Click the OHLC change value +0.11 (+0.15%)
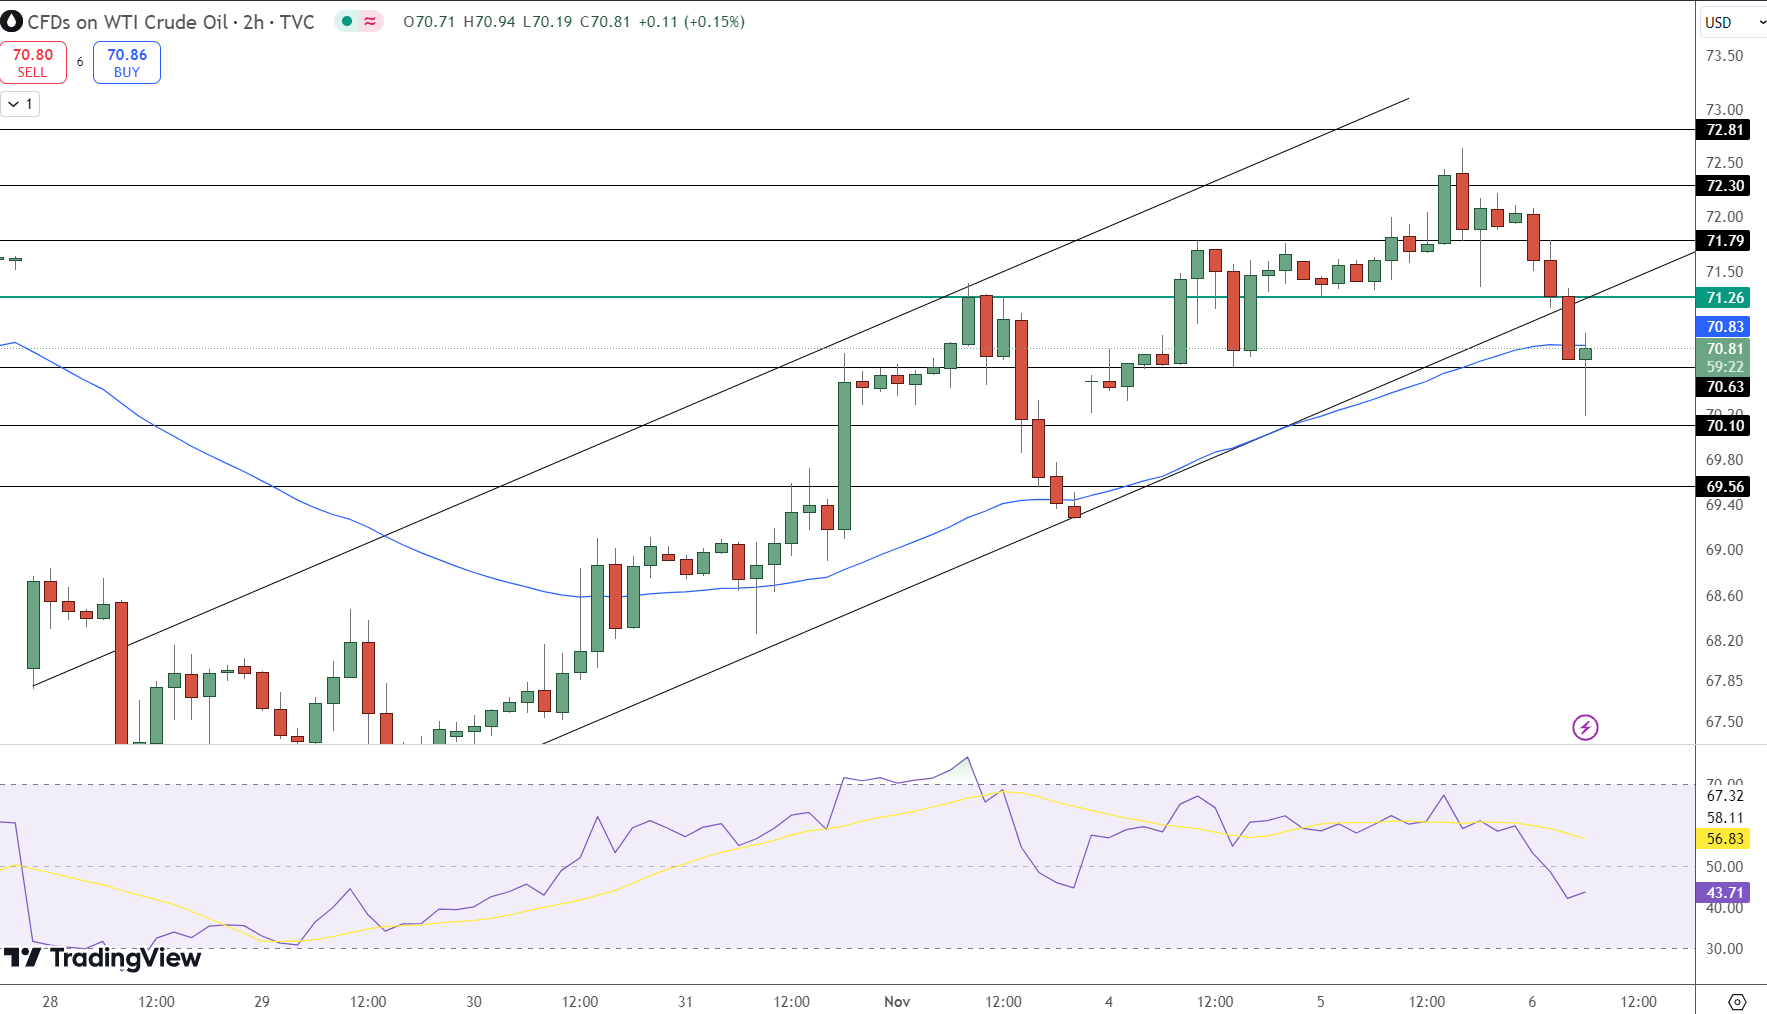 click(692, 22)
